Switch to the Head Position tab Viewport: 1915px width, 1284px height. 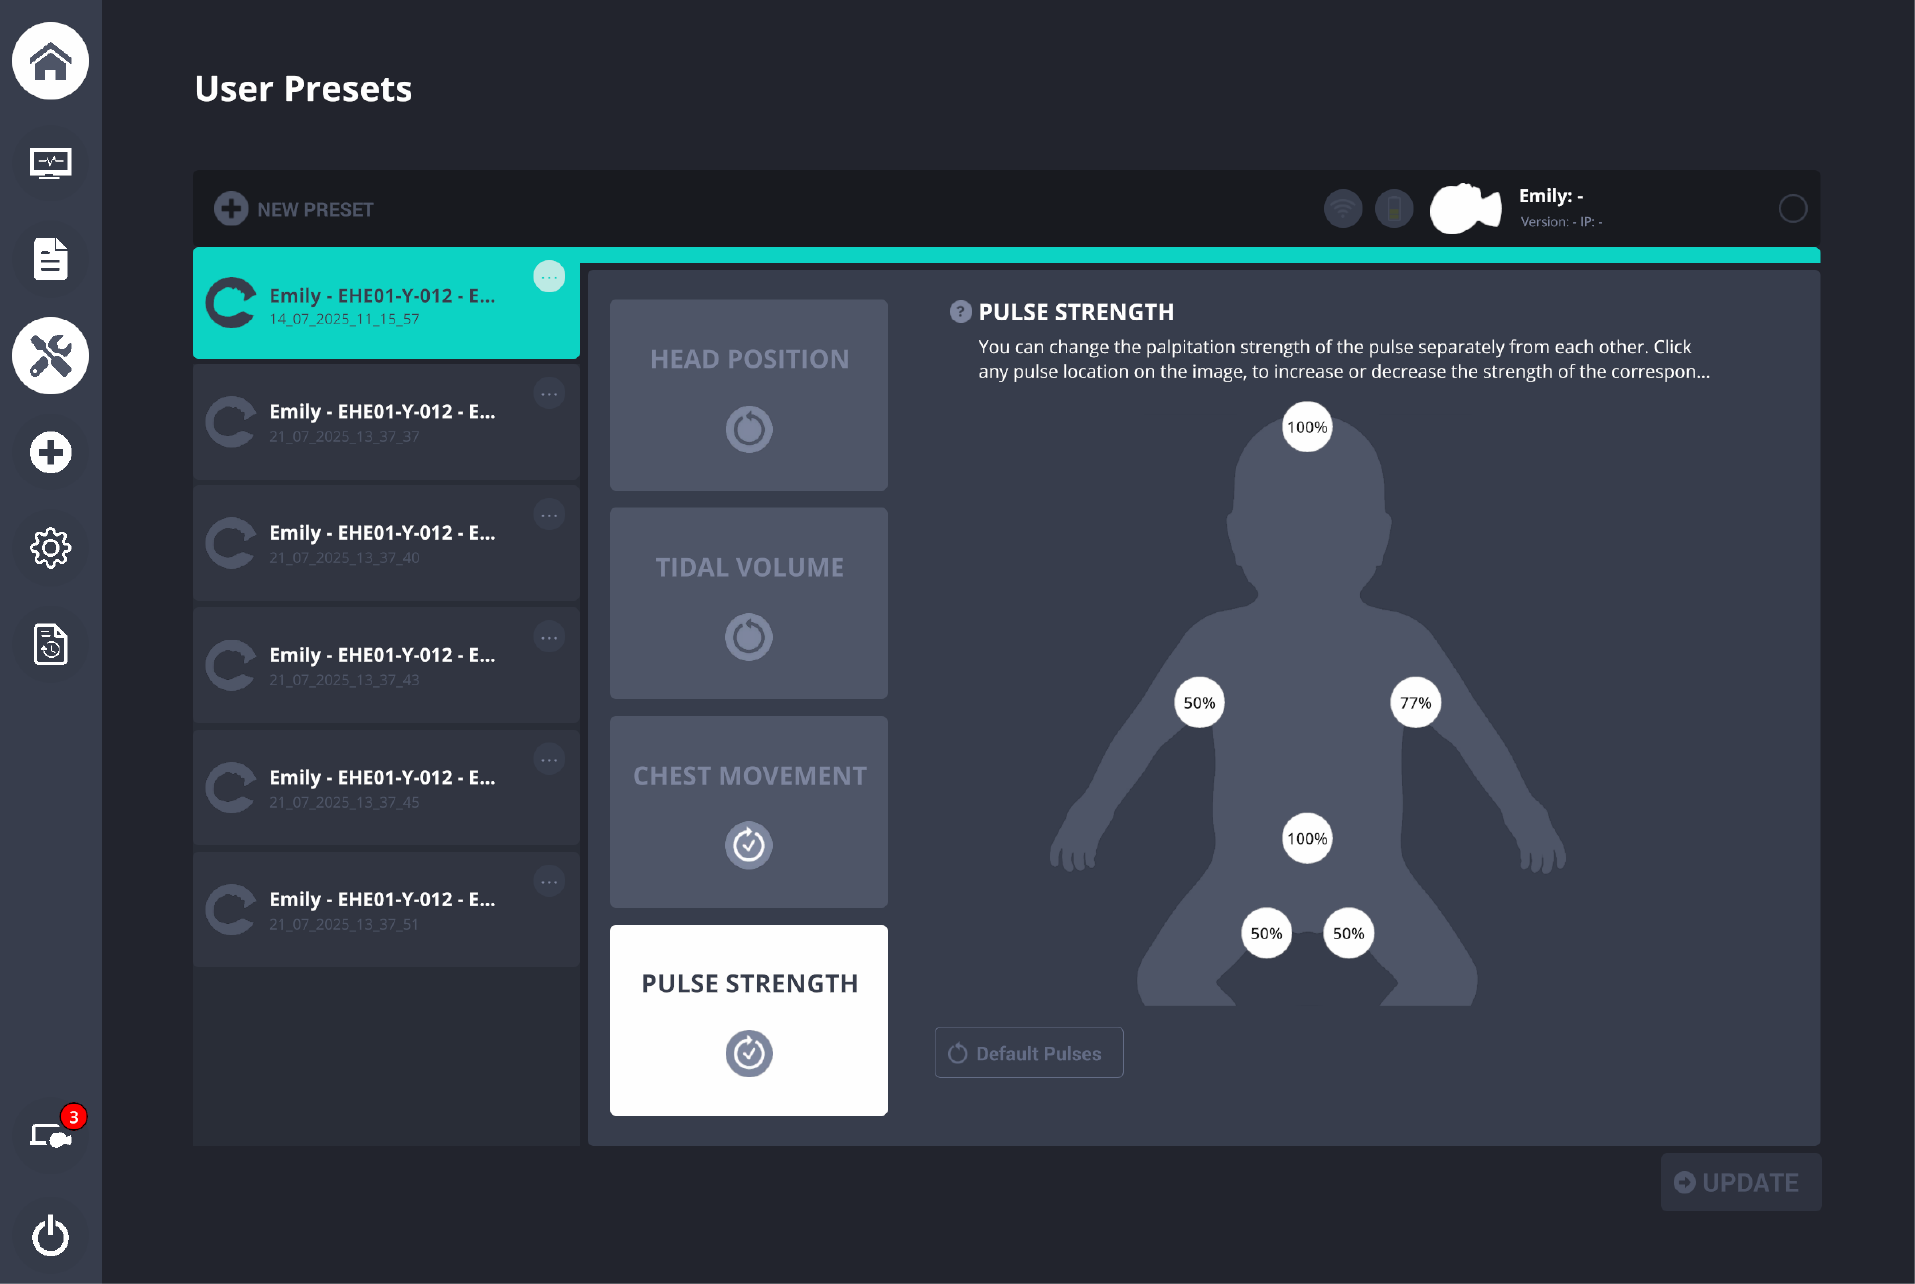tap(748, 395)
